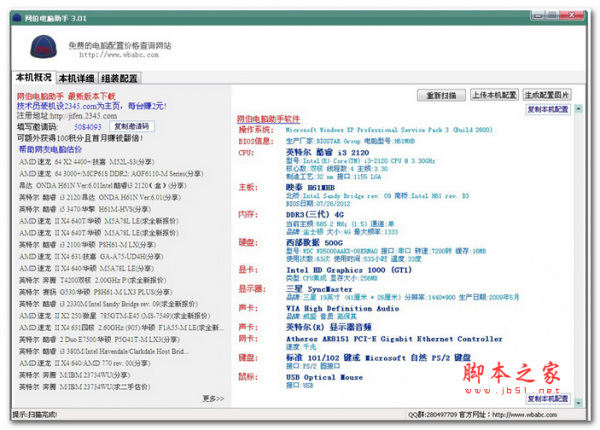Click the 网伯电脑助手软件 link

[268, 119]
